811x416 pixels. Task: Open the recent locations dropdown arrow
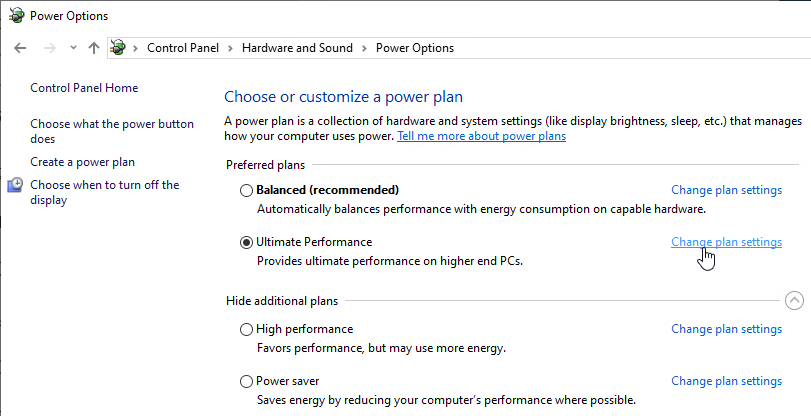click(73, 48)
